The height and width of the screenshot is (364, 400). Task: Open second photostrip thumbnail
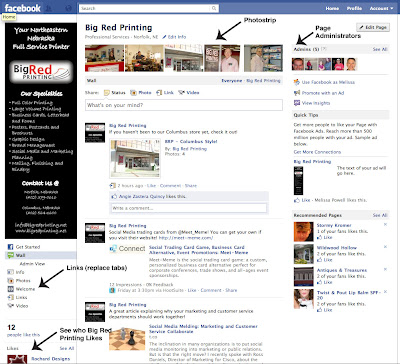(x=144, y=58)
